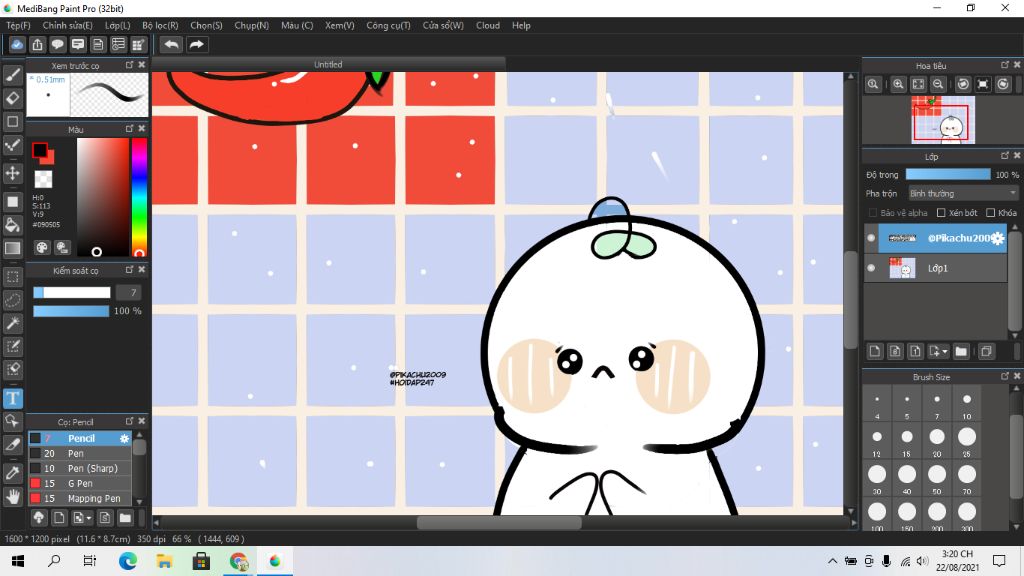The height and width of the screenshot is (576, 1024).
Task: Select the Eraser tool
Action: [12, 98]
